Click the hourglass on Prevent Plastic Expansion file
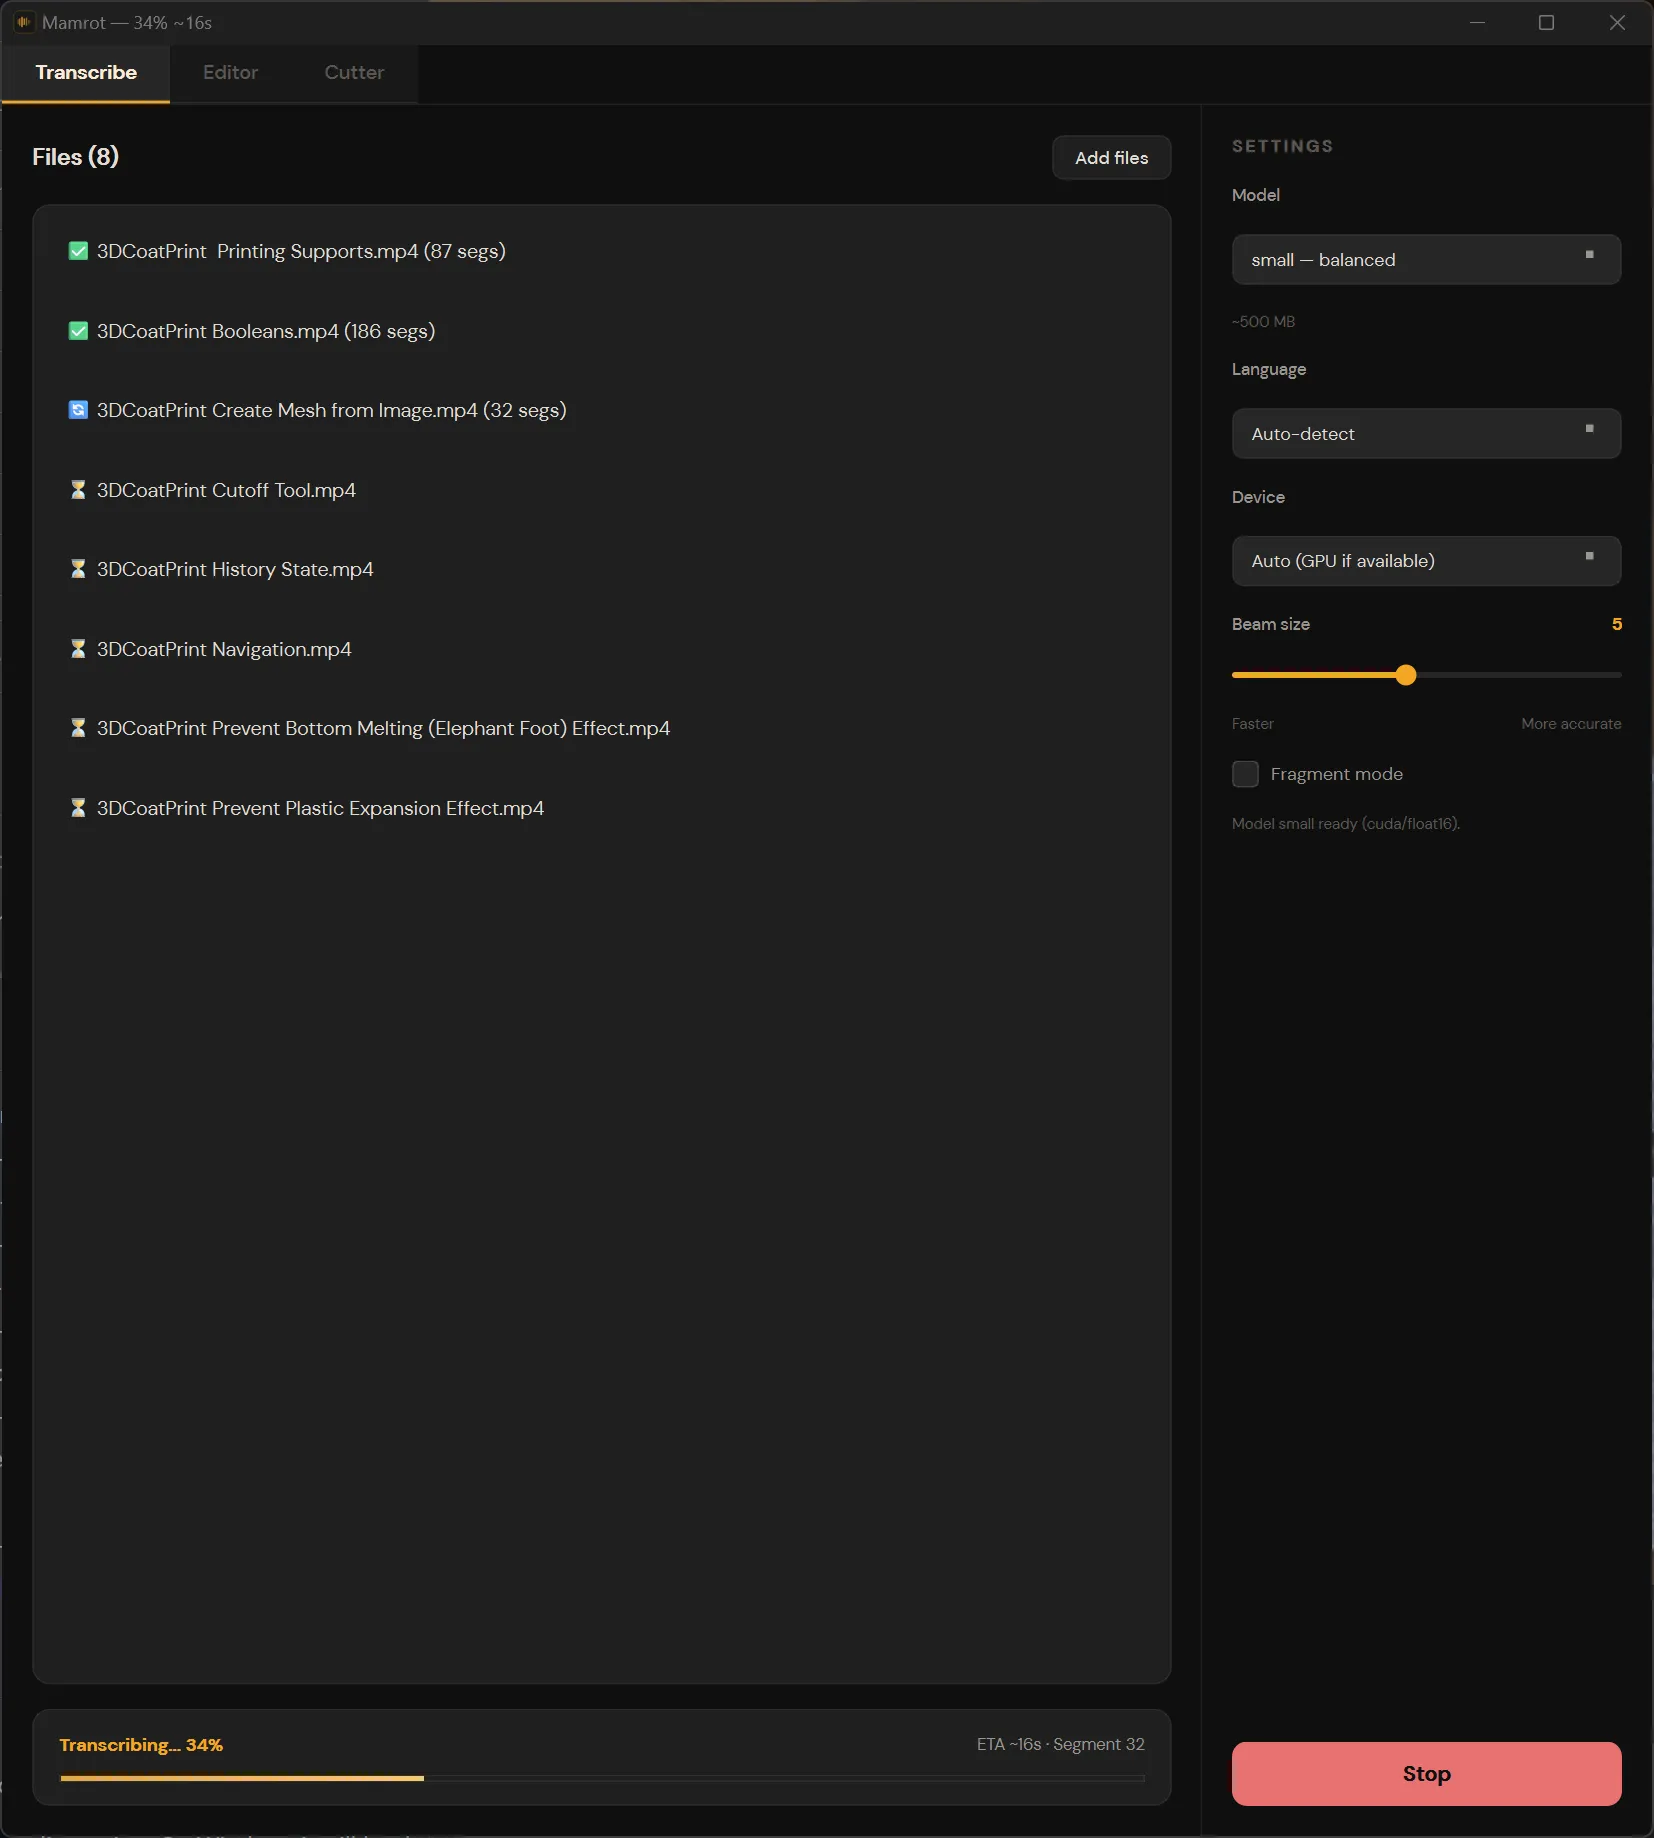The width and height of the screenshot is (1654, 1838). point(78,808)
